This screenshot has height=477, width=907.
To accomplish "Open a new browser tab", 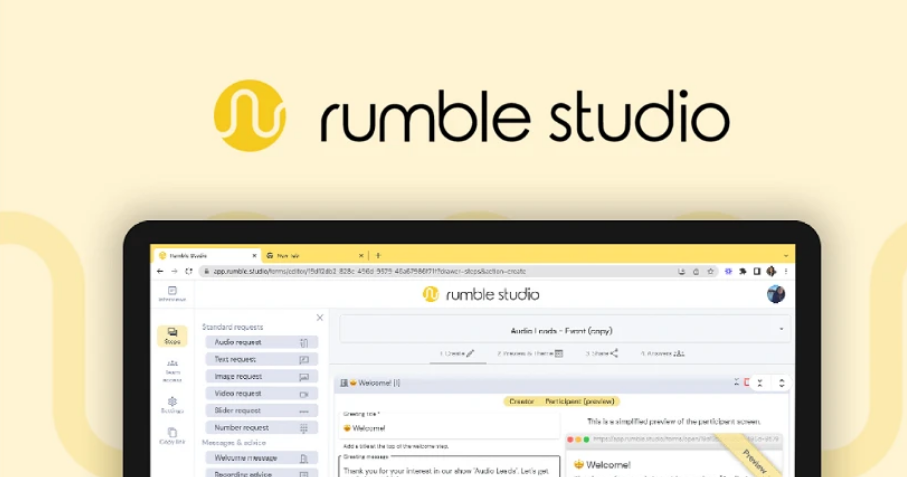I will click(x=378, y=256).
